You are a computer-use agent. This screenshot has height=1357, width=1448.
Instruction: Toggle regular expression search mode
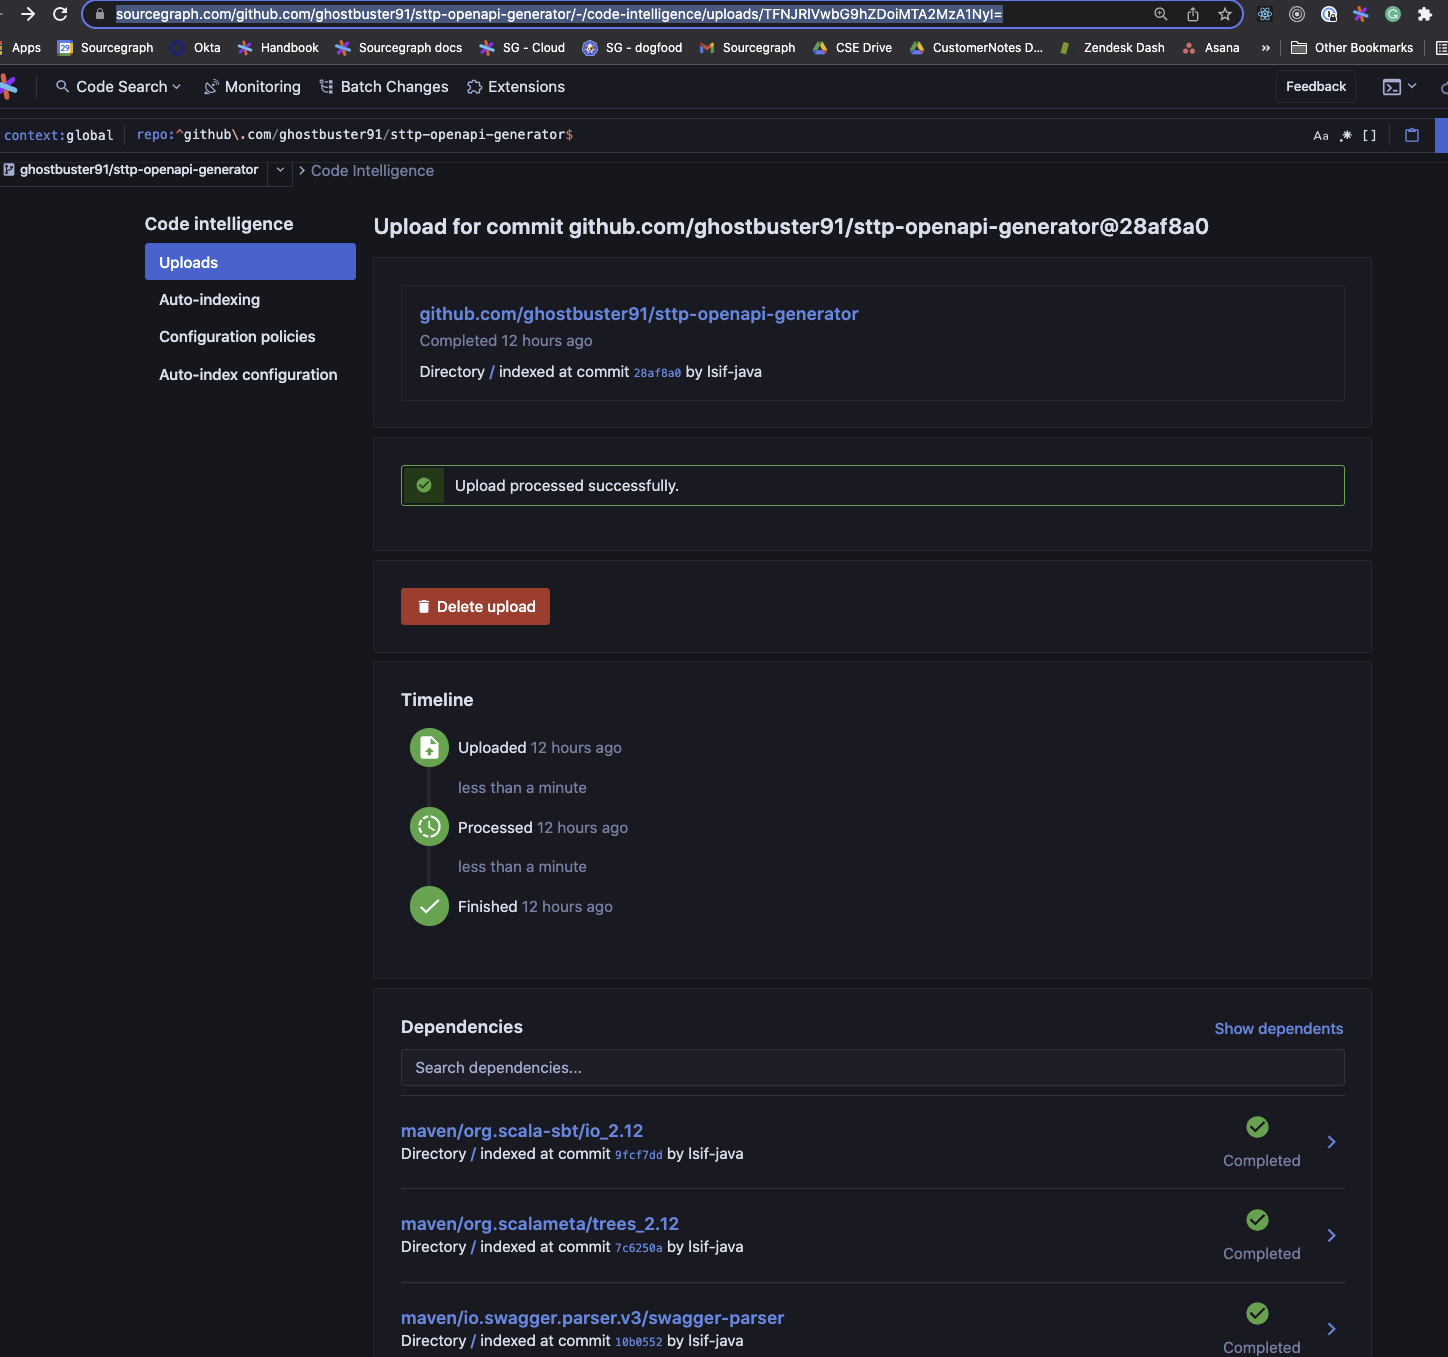coord(1346,135)
